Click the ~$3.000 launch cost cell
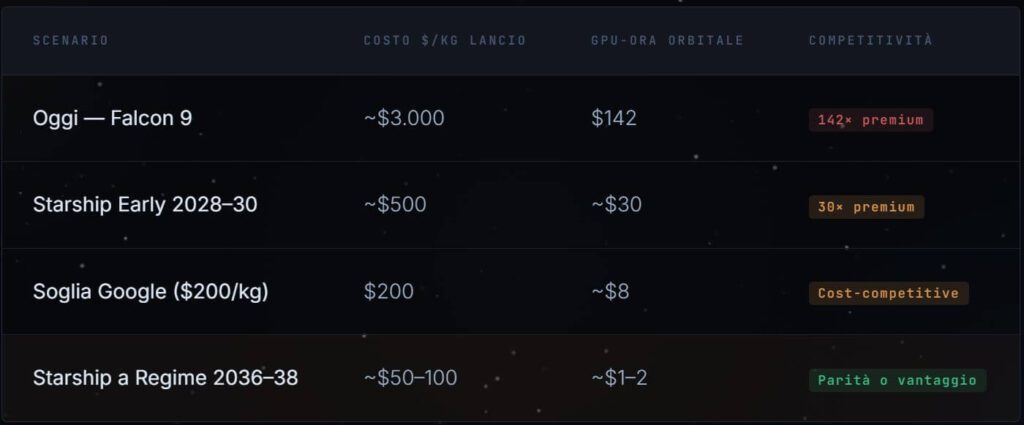The height and width of the screenshot is (425, 1024). (x=404, y=118)
